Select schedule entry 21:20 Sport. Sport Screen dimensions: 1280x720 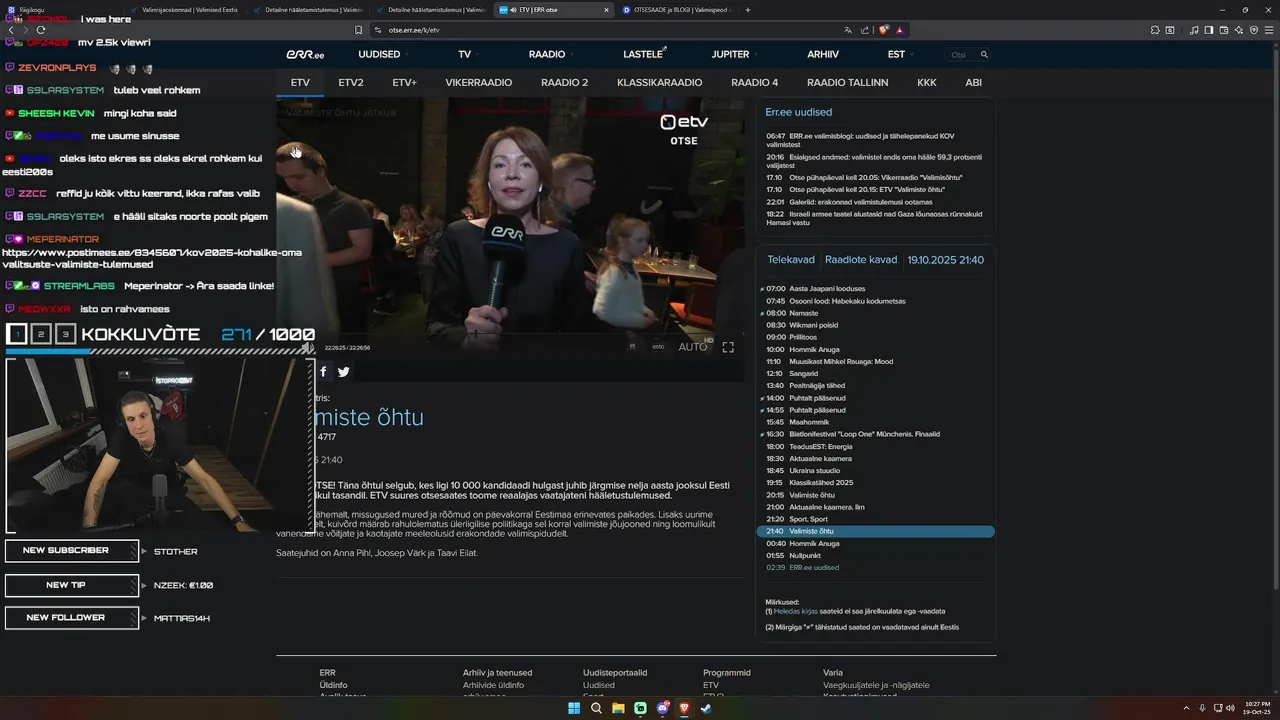click(x=808, y=519)
